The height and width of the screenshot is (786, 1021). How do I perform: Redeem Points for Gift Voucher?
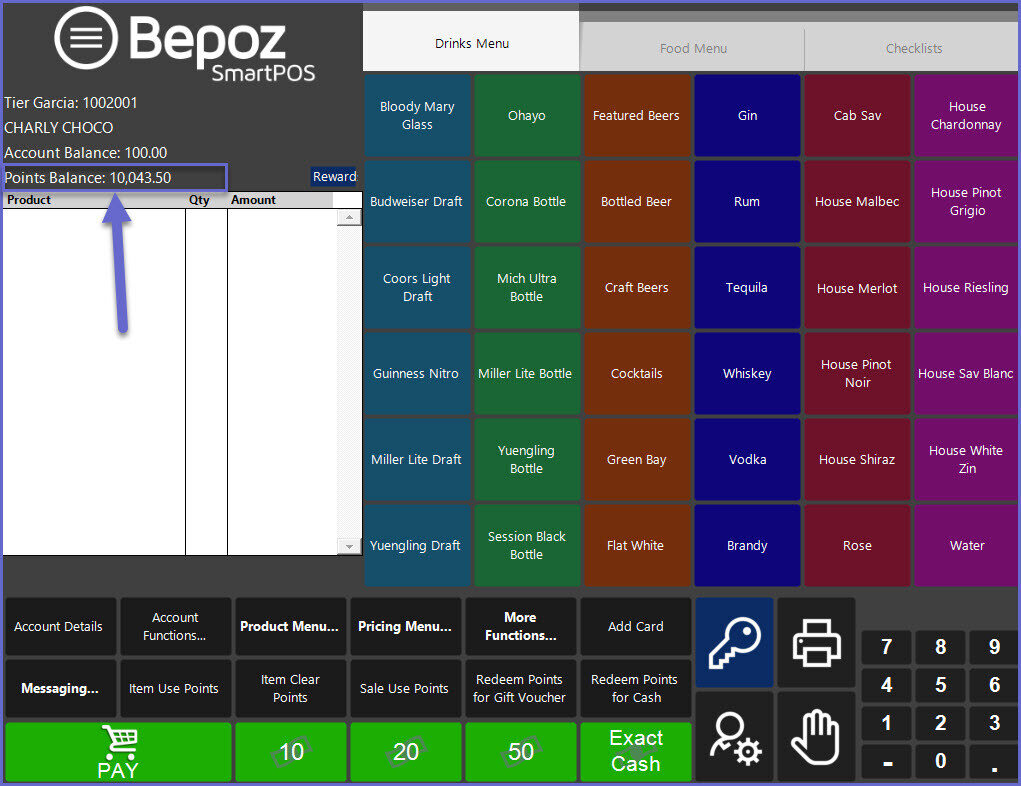(520, 688)
